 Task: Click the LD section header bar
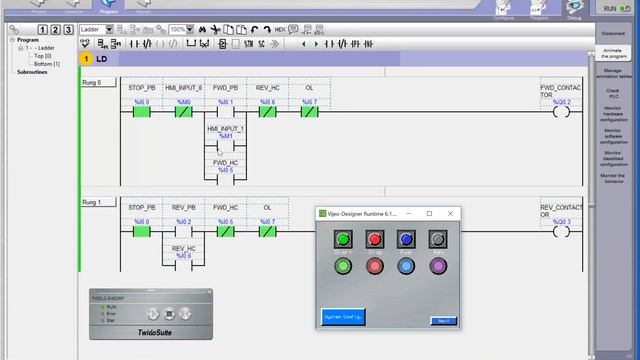coord(333,59)
